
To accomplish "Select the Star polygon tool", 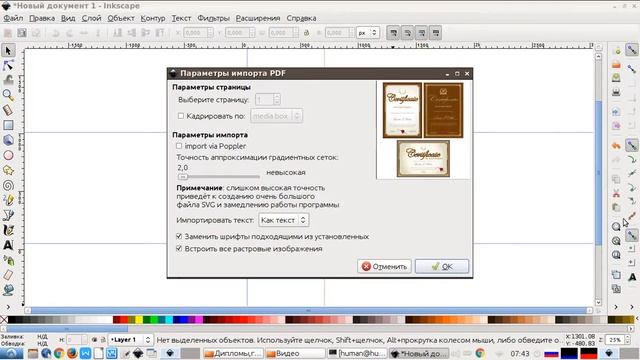I will point(8,171).
